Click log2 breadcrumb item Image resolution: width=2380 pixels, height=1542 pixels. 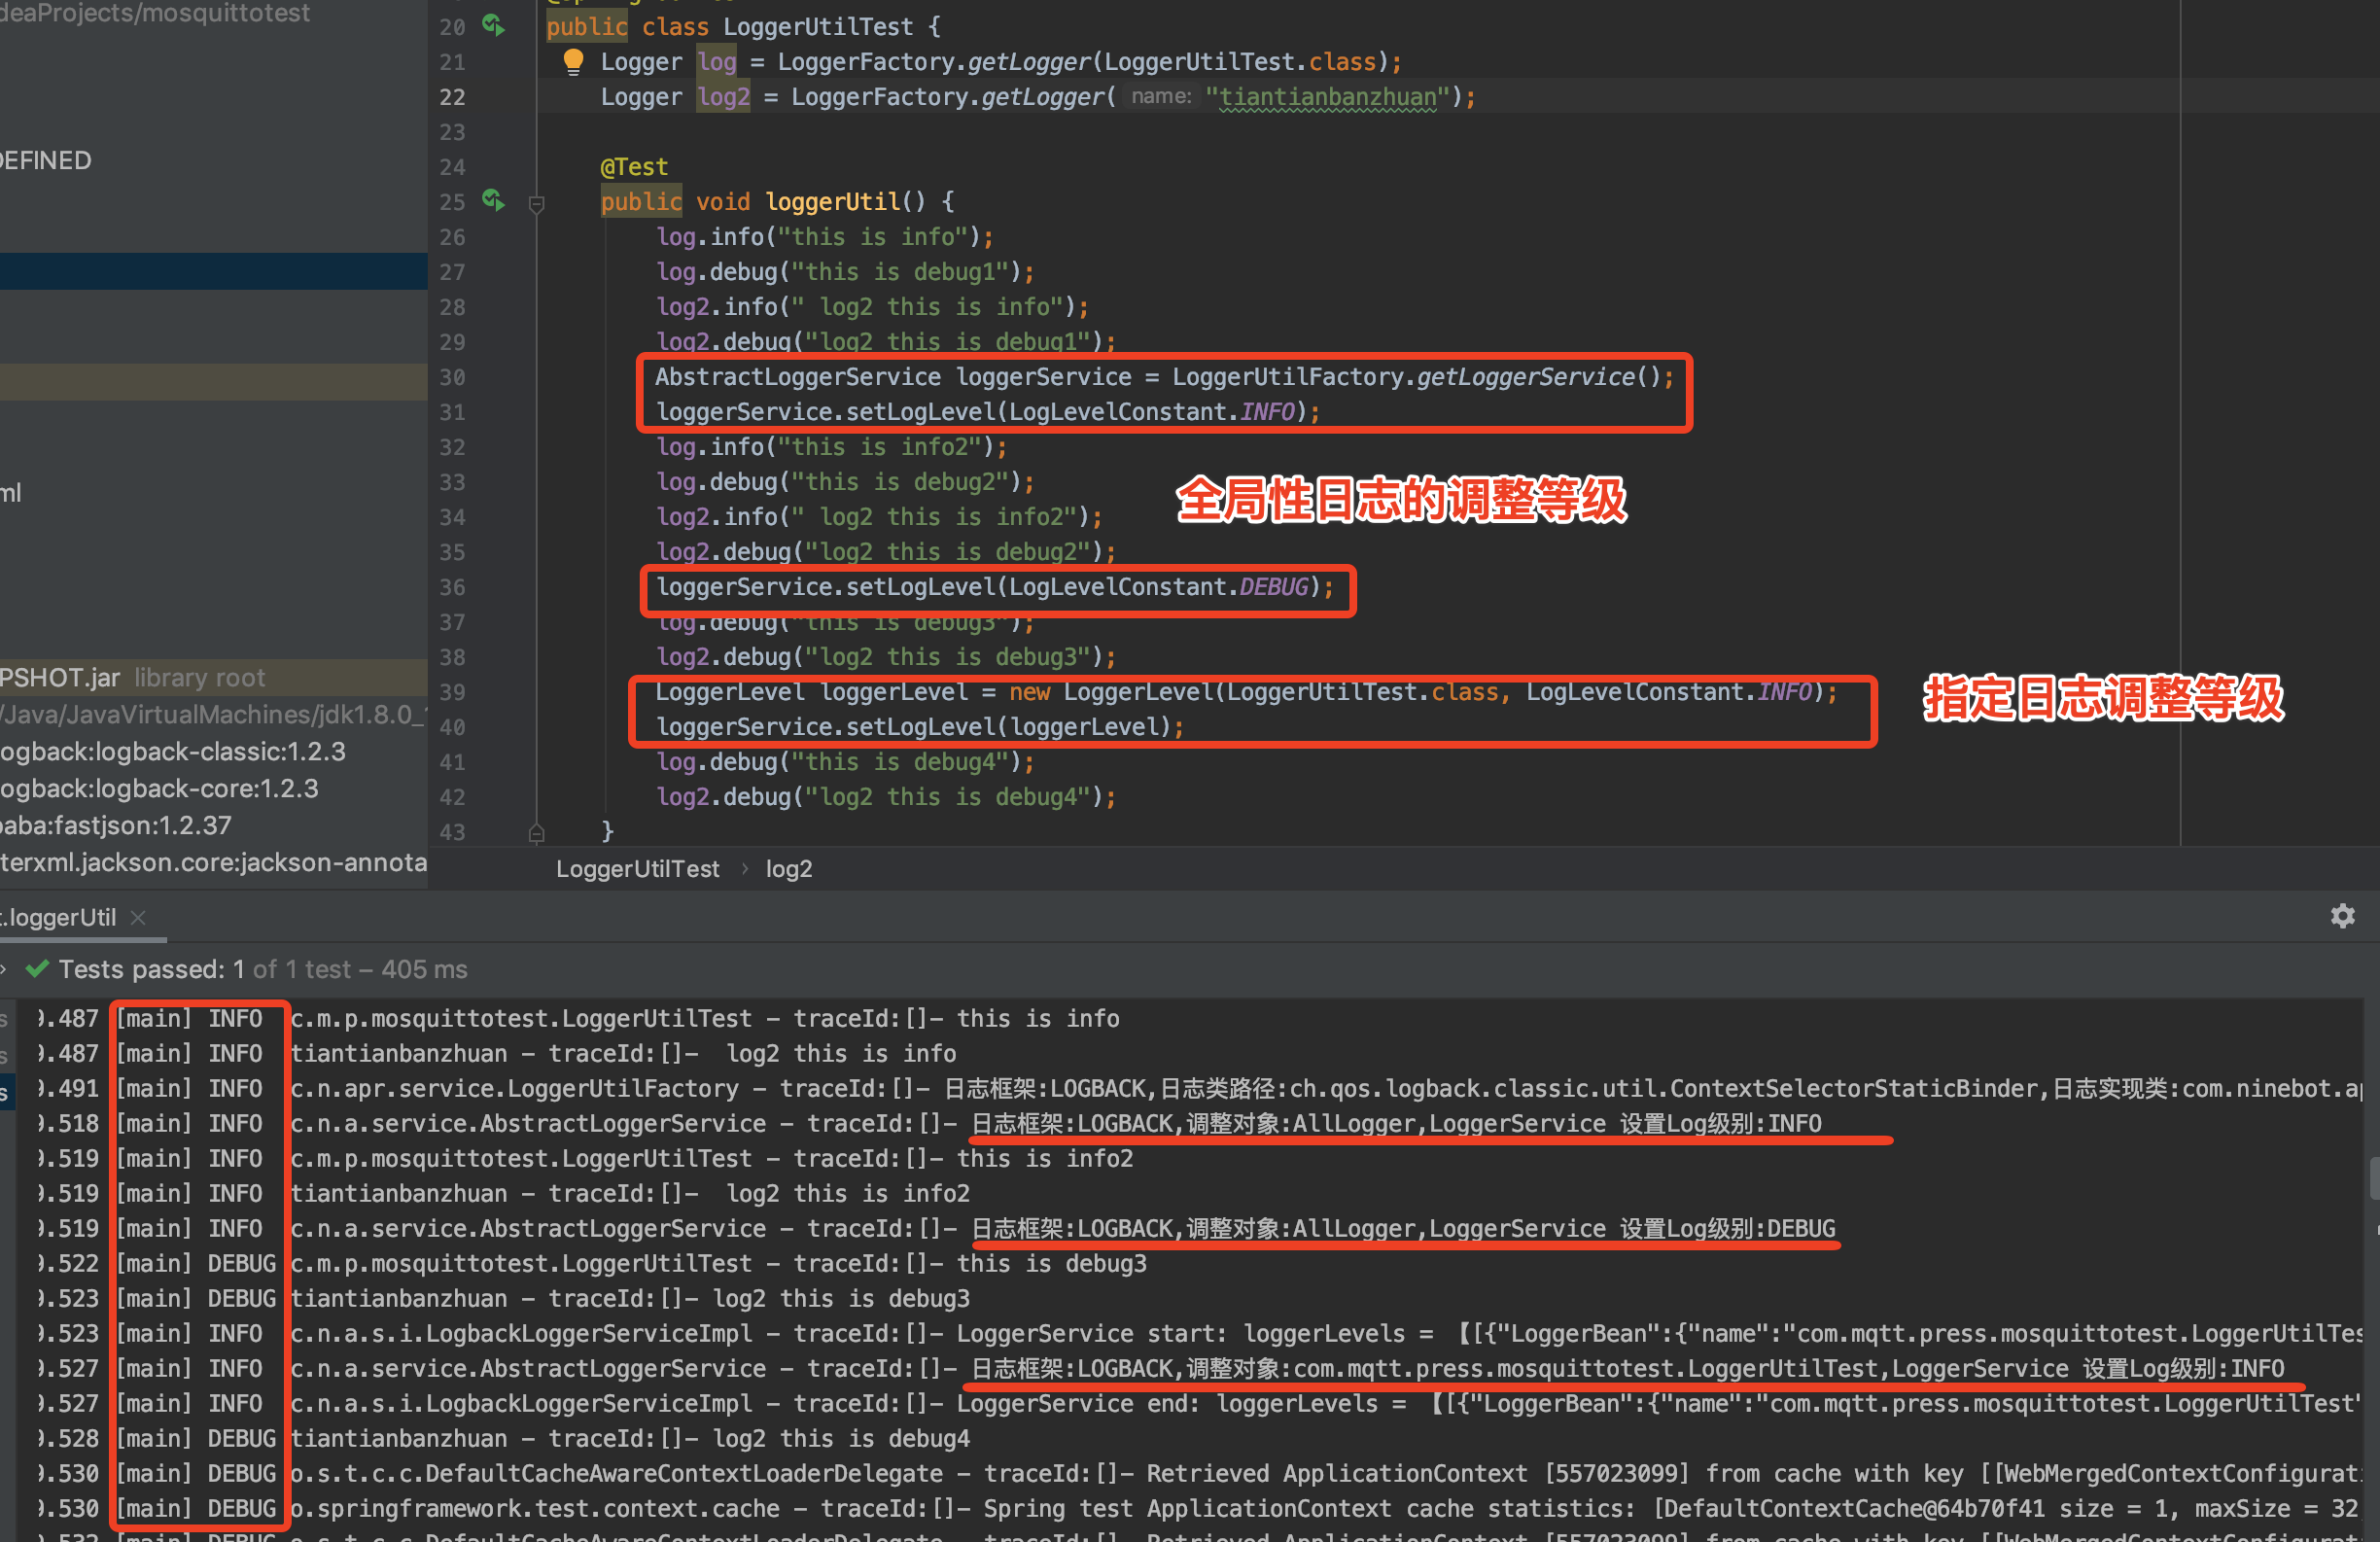point(789,869)
